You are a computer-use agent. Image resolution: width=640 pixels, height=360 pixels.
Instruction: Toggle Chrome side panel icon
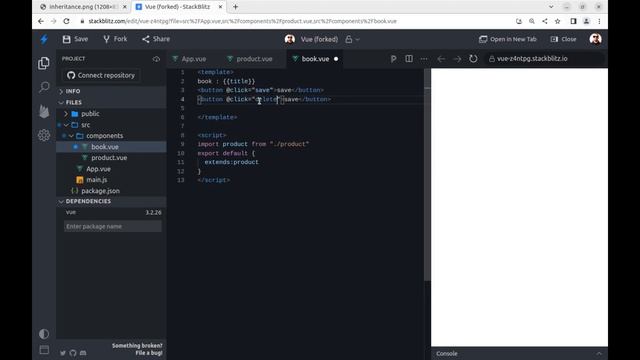[x=573, y=21]
